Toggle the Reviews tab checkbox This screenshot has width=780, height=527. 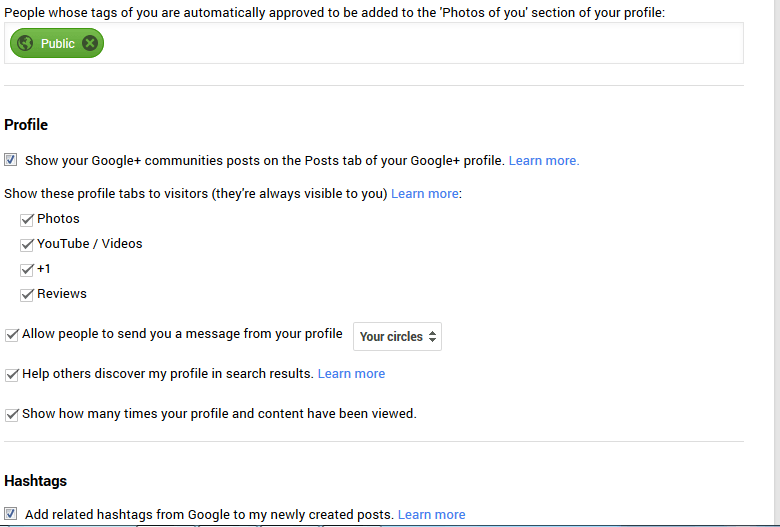[26, 295]
